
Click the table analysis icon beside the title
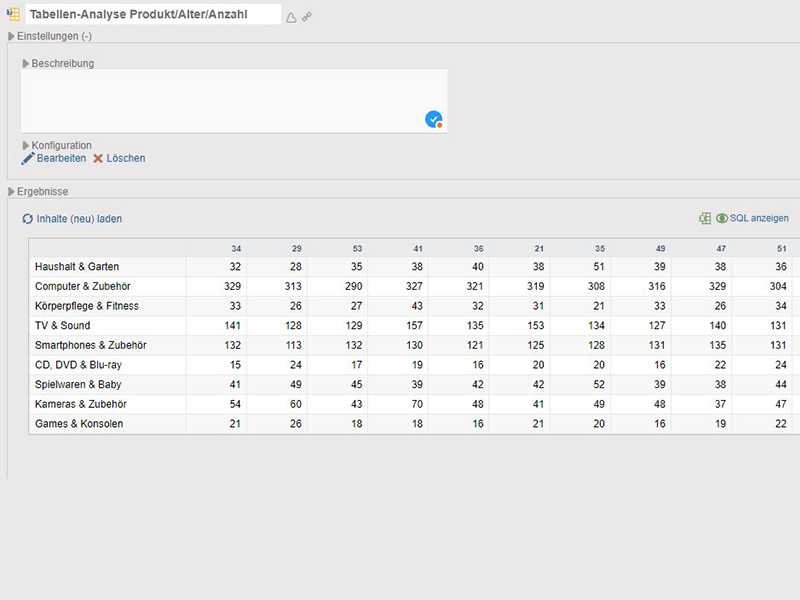point(13,14)
